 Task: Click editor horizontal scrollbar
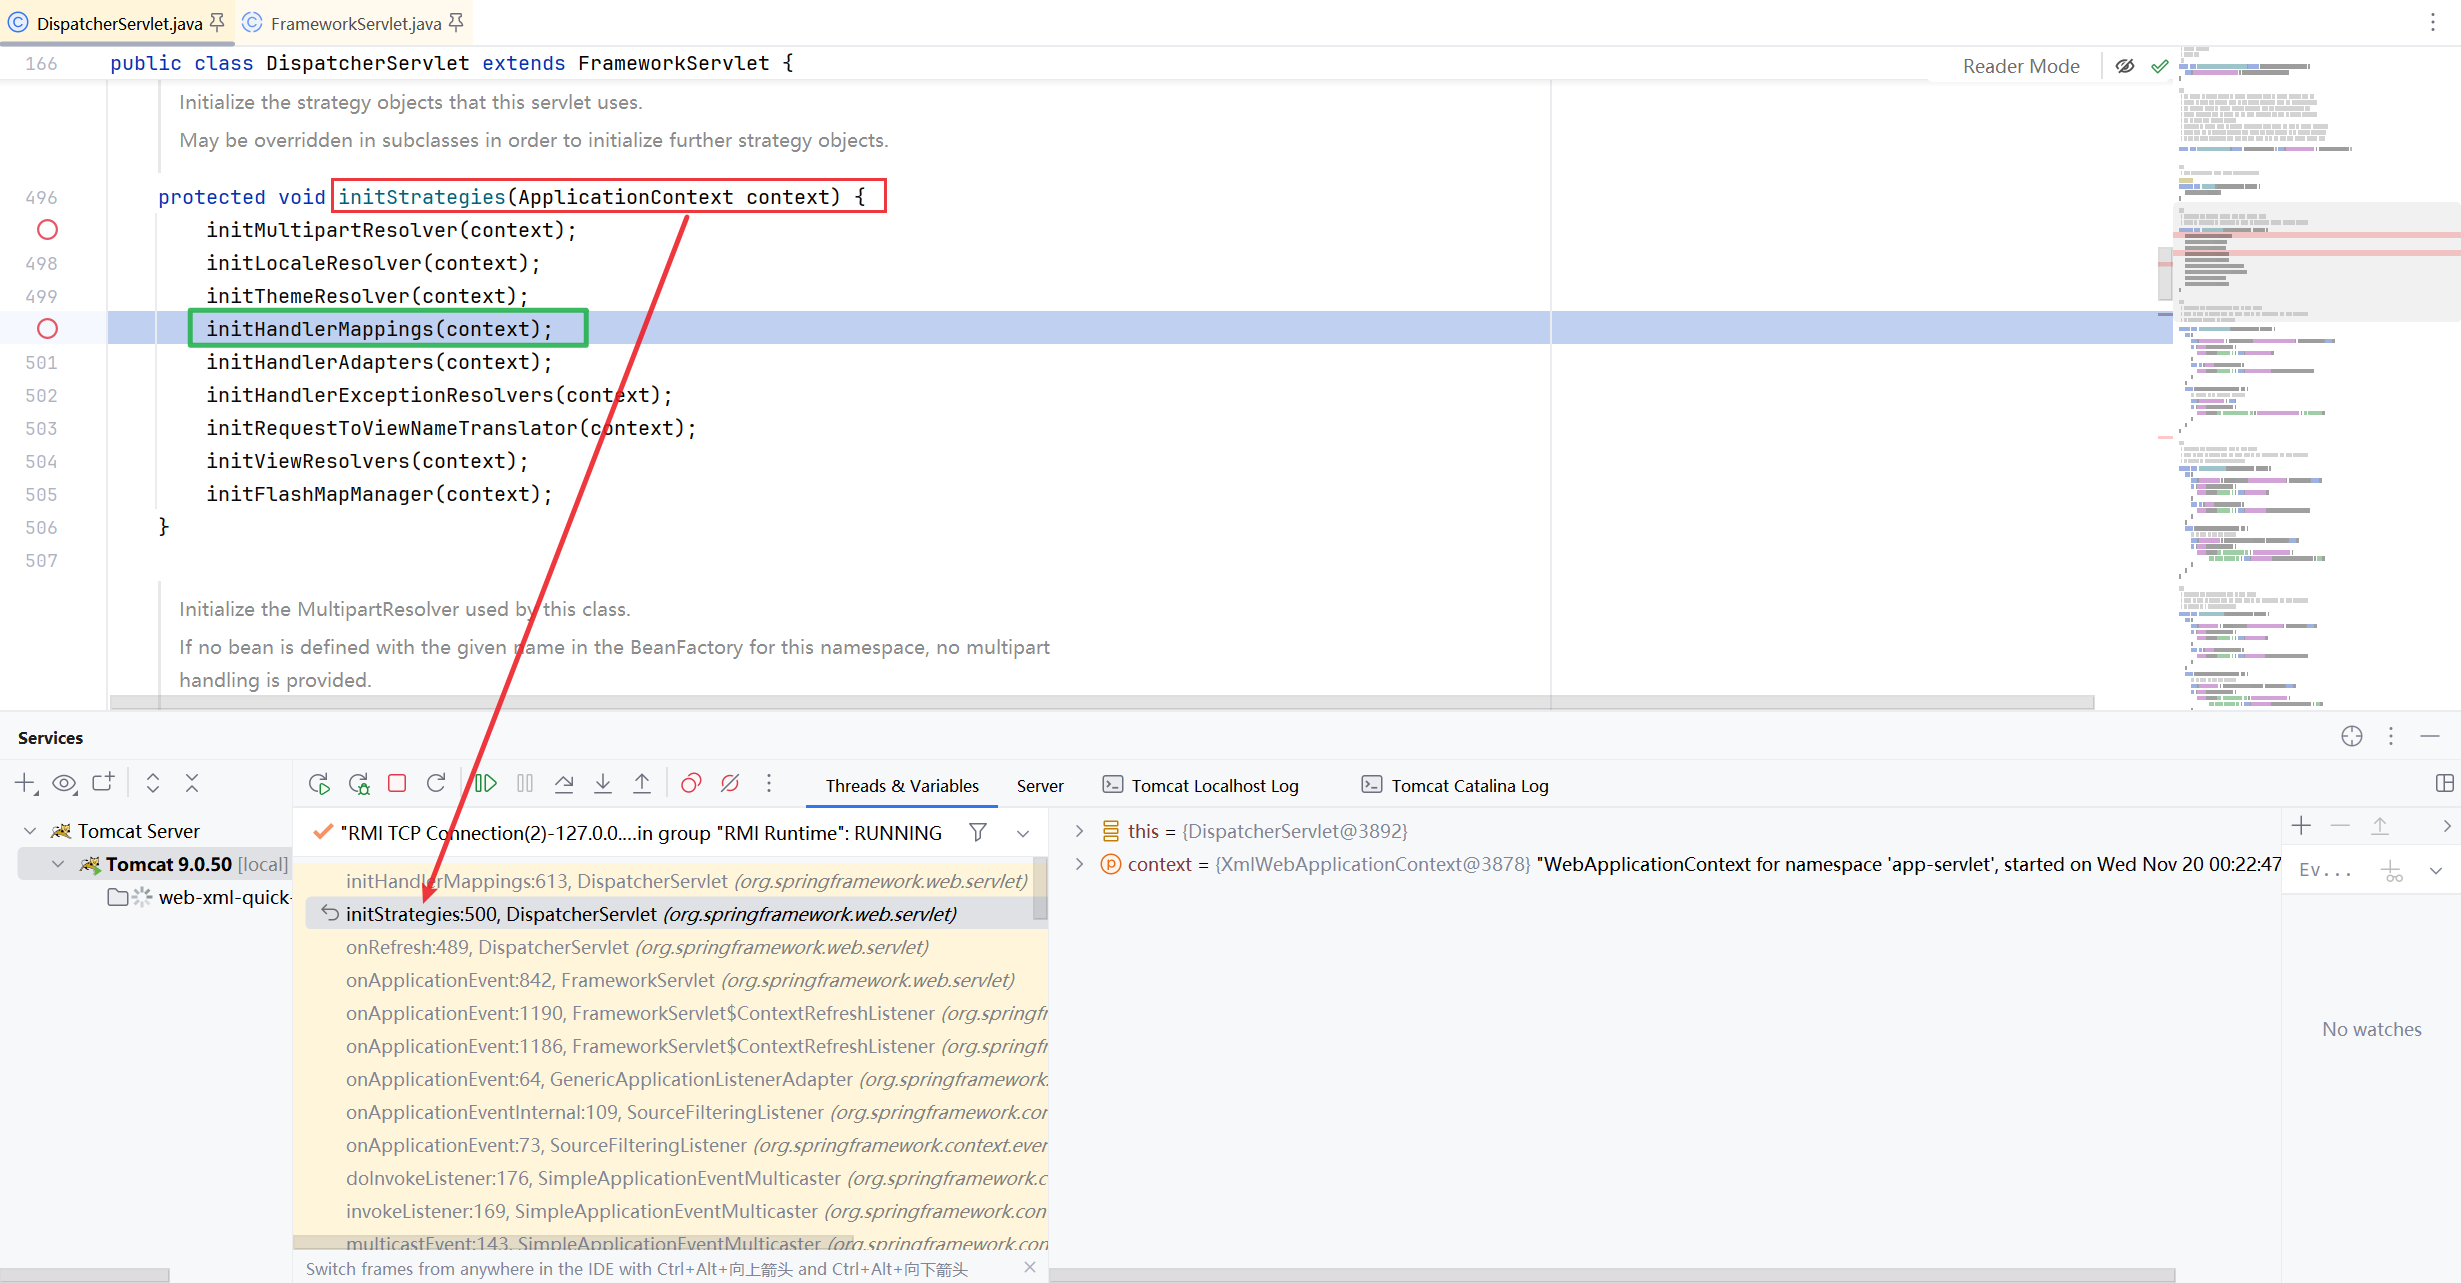pyautogui.click(x=1100, y=703)
